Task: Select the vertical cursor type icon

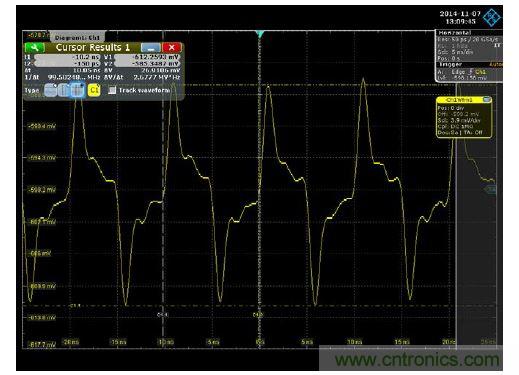Action: [64, 90]
